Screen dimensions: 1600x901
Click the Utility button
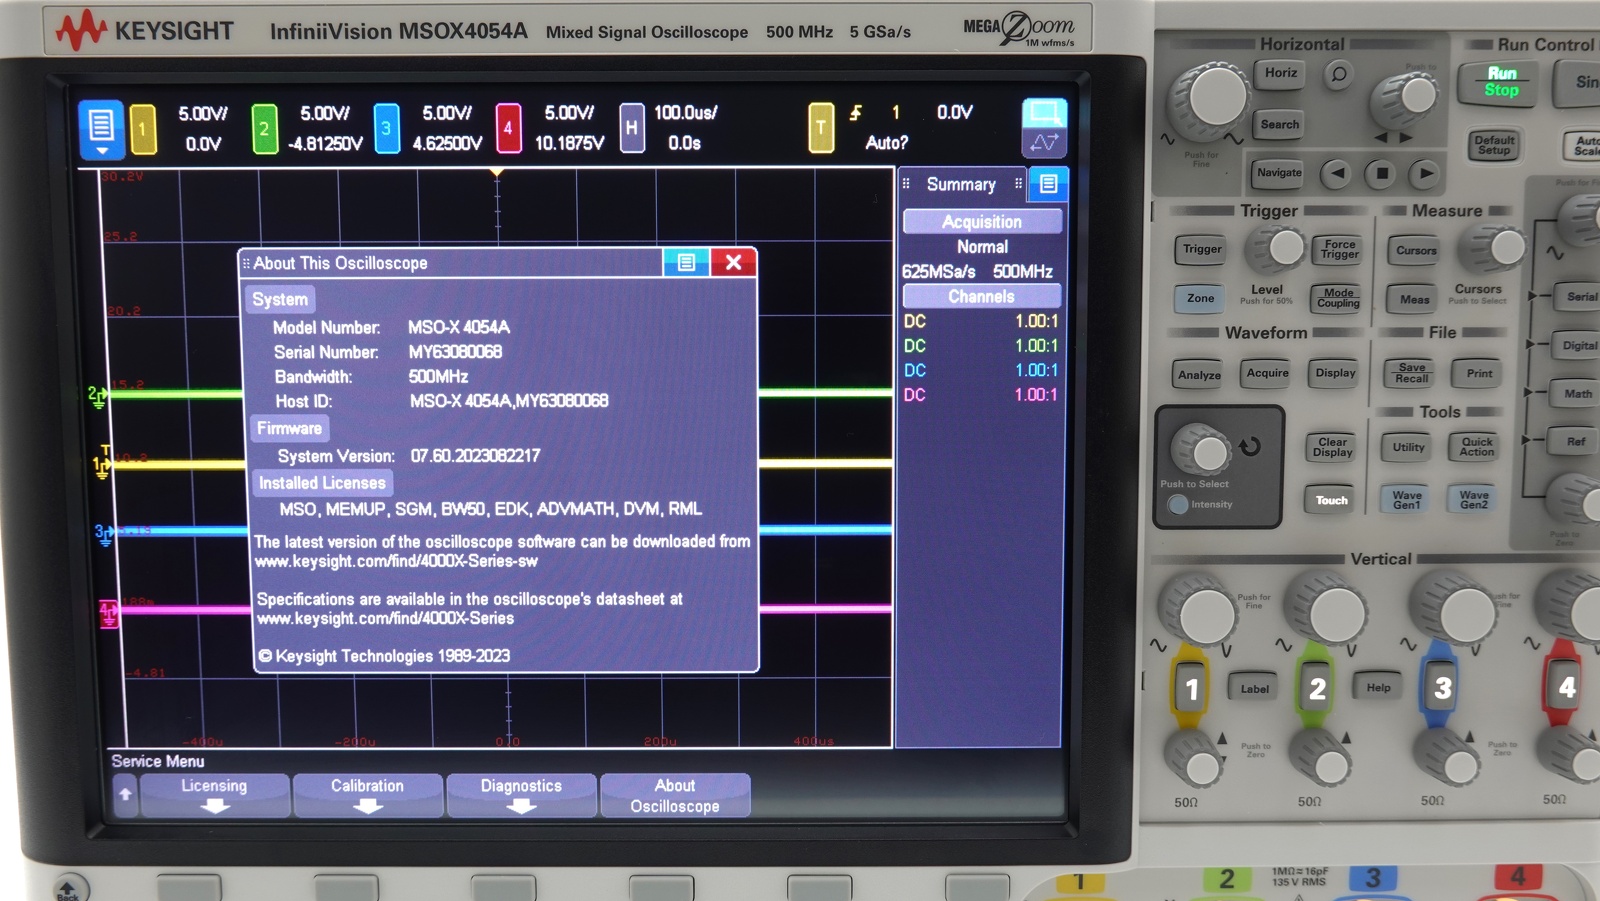point(1408,447)
